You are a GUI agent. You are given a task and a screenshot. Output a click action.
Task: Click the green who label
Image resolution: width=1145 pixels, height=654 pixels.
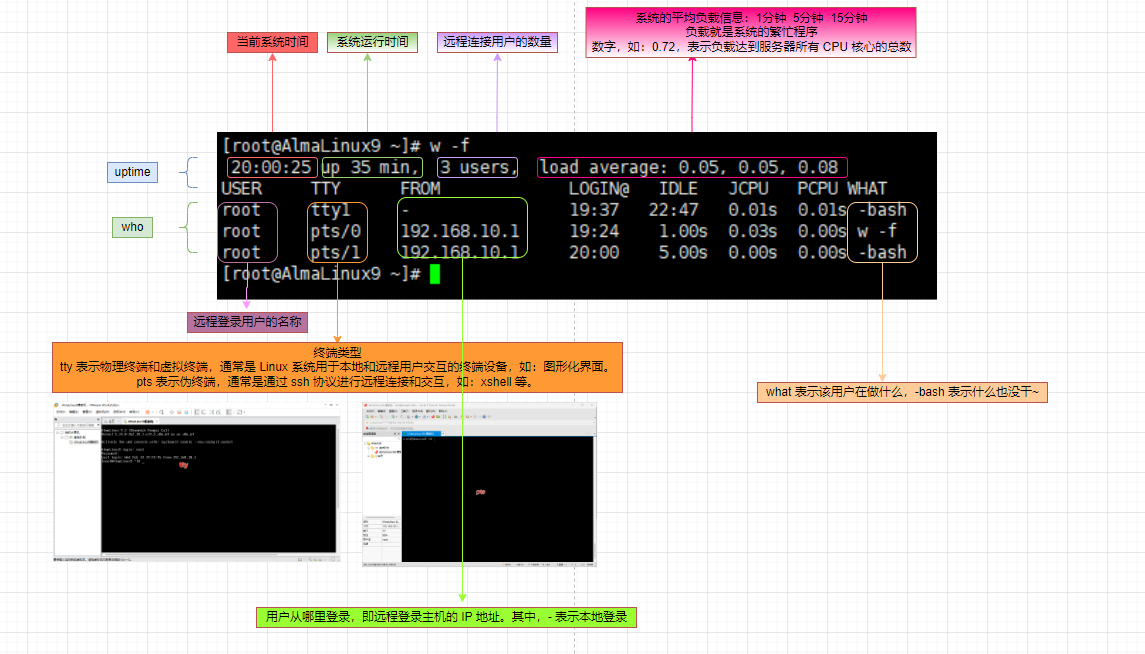pos(132,227)
